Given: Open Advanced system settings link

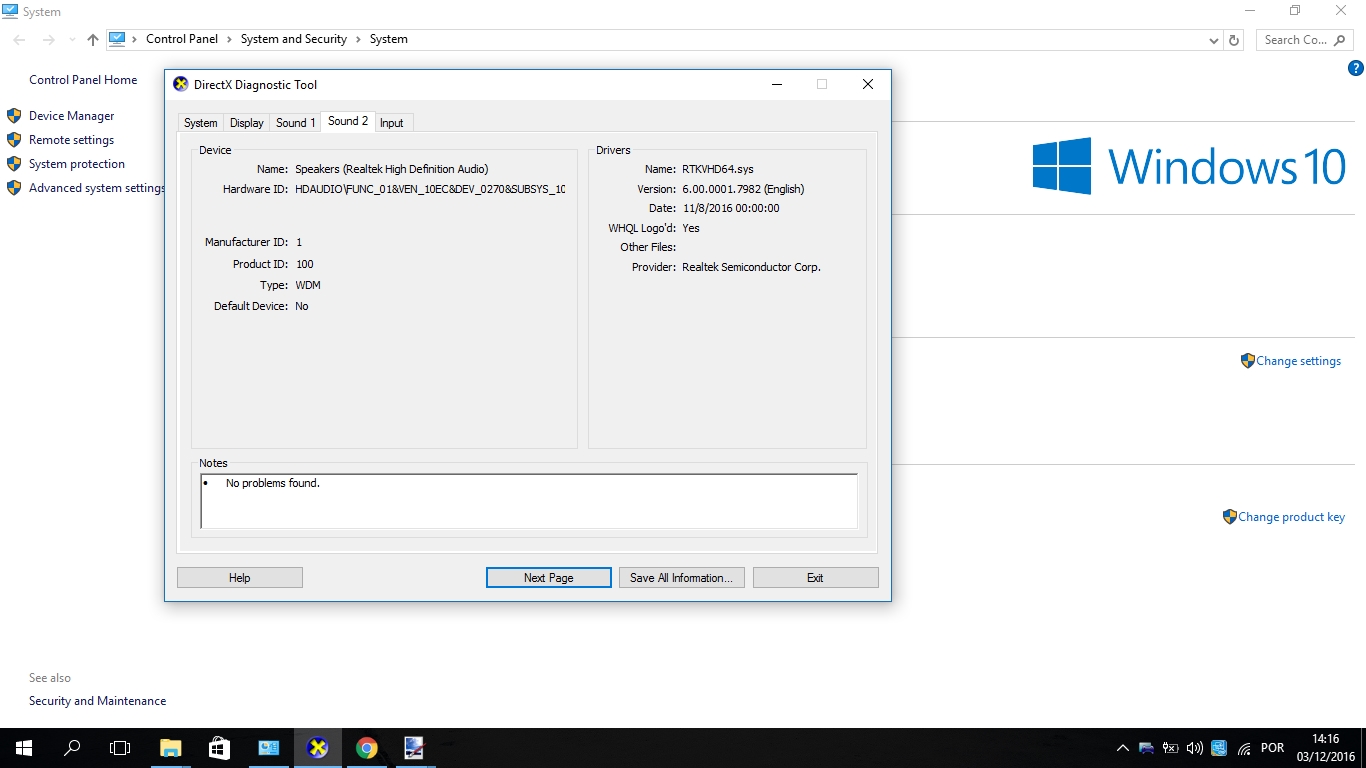Looking at the screenshot, I should (97, 188).
